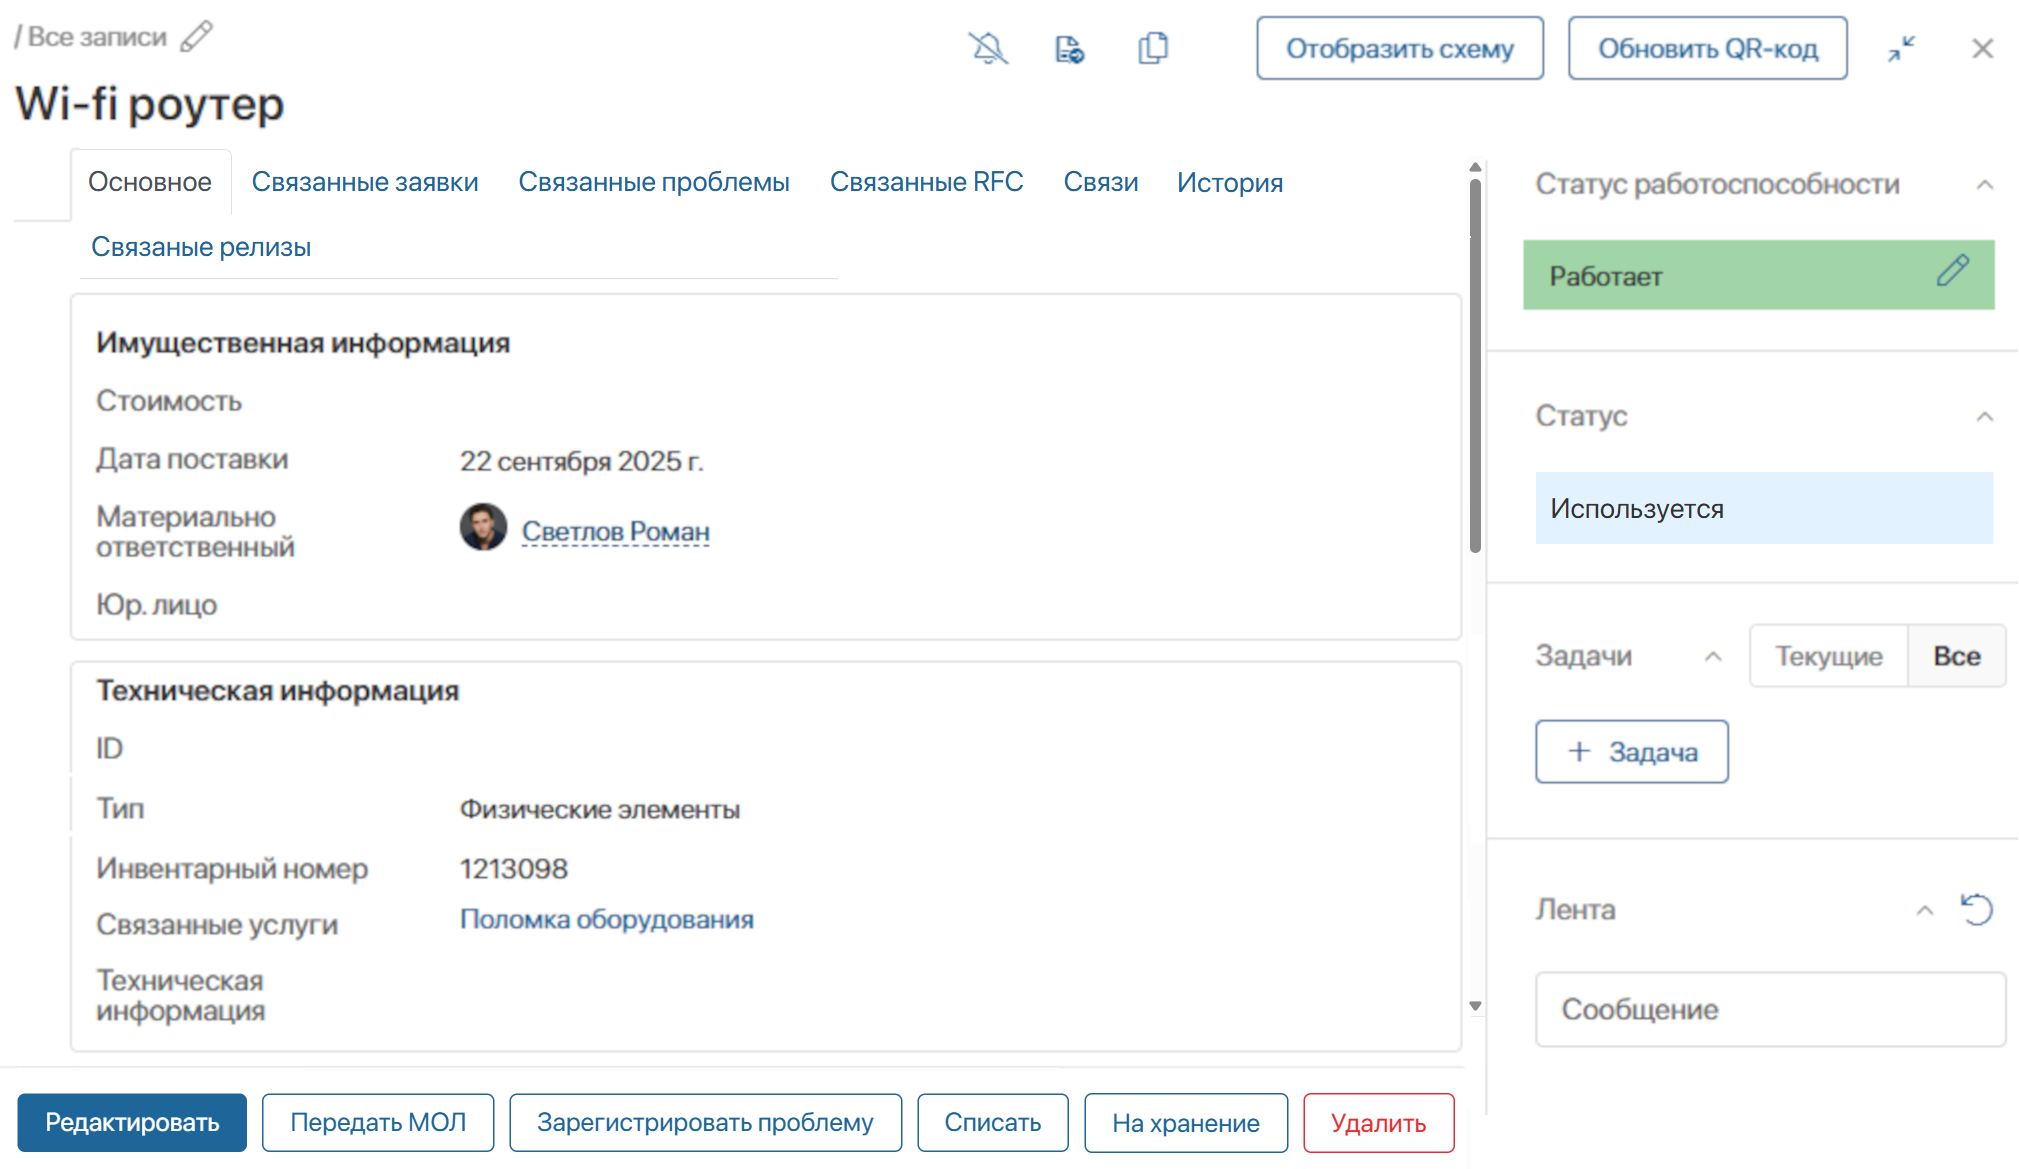Click the Сообщение input field

point(1770,1010)
